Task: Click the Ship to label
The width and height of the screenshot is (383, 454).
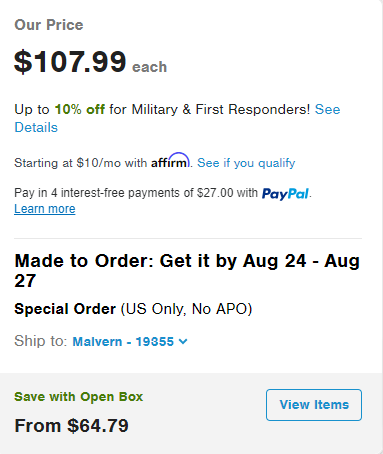Action: [41, 341]
